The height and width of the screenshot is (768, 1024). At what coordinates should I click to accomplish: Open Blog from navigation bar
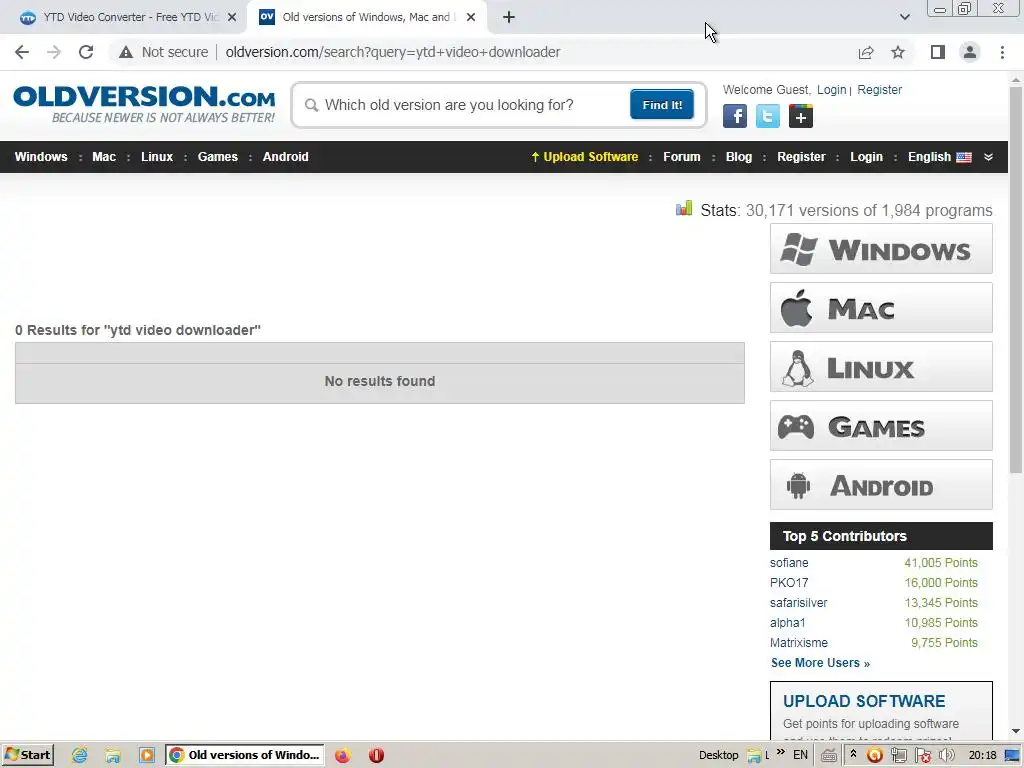pyautogui.click(x=739, y=157)
